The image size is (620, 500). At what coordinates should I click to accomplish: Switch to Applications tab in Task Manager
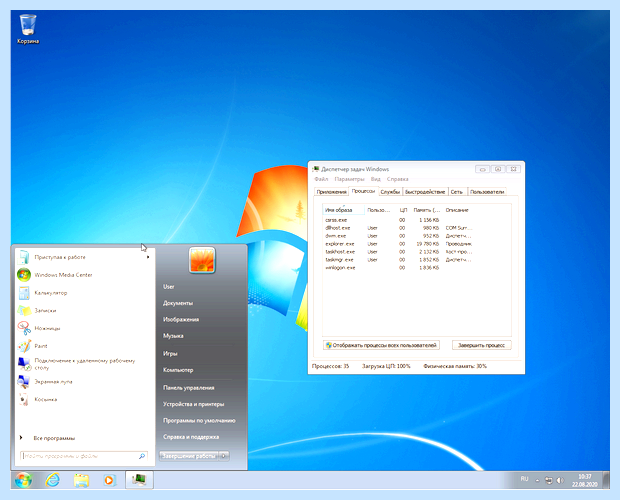pyautogui.click(x=331, y=192)
